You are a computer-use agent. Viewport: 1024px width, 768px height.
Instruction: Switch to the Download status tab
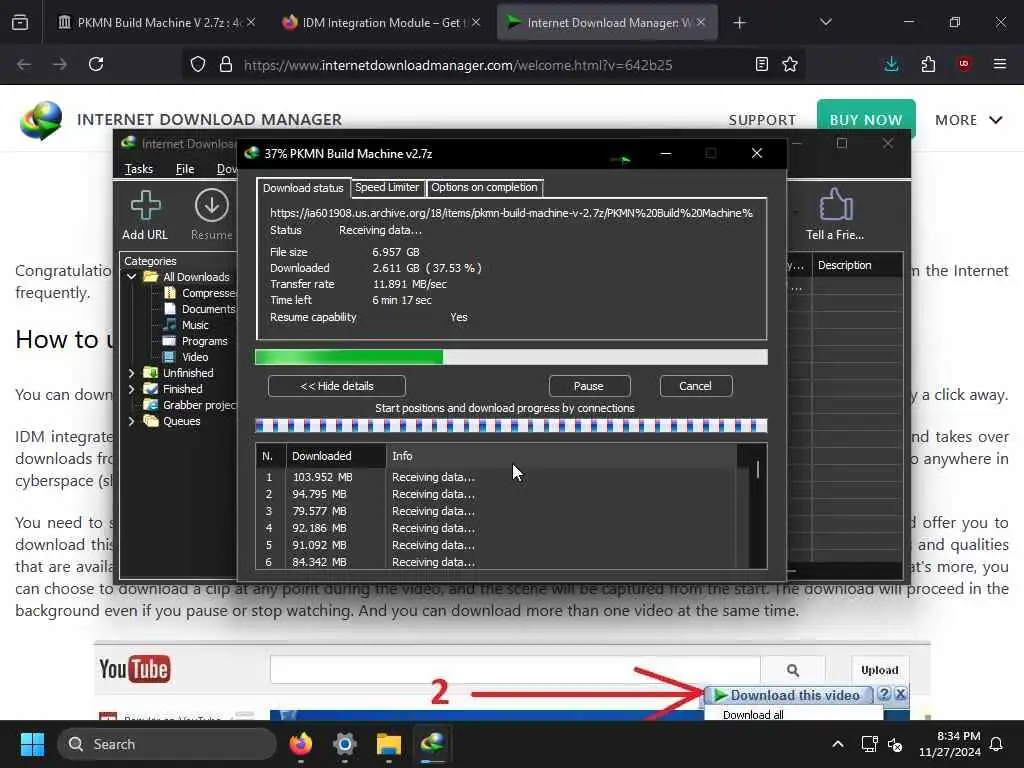[303, 187]
